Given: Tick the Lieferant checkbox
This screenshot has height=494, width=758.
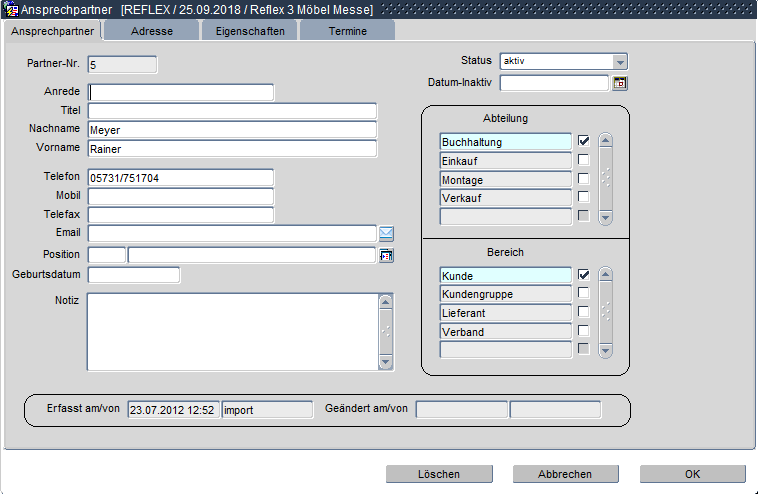Looking at the screenshot, I should (x=584, y=313).
